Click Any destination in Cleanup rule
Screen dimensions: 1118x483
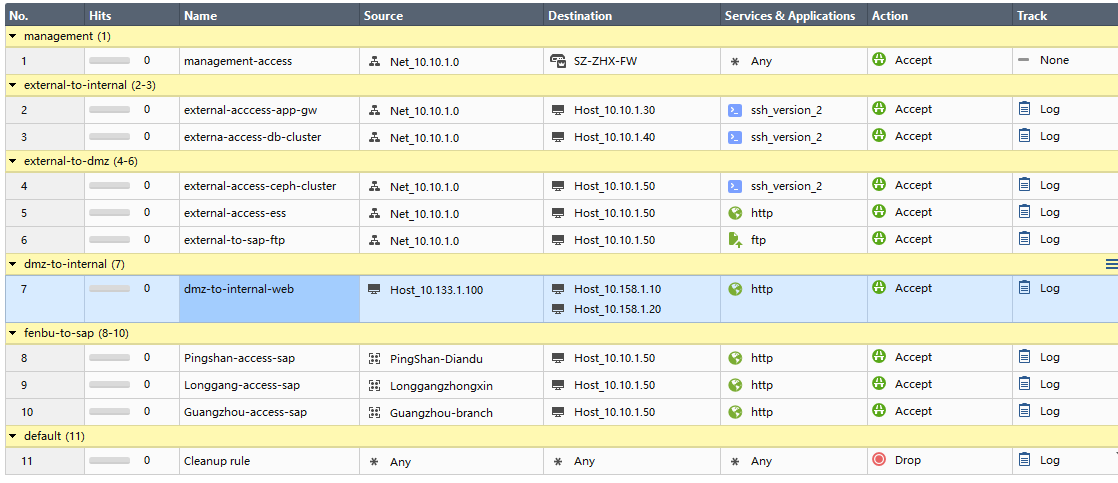point(585,462)
